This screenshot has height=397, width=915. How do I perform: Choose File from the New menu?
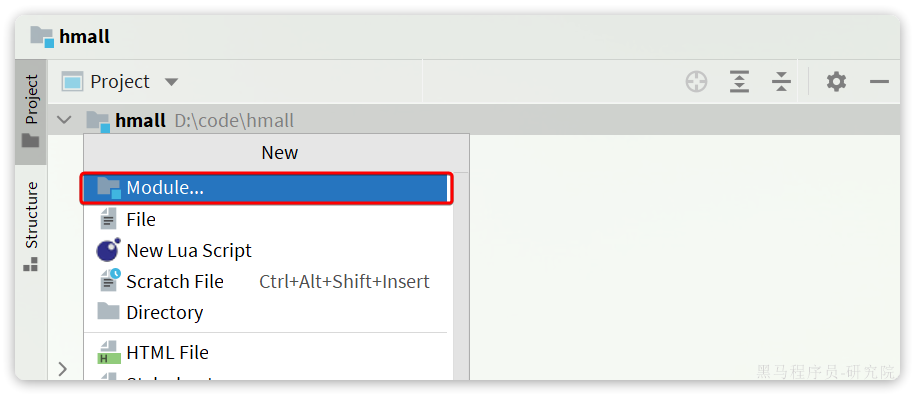(x=267, y=220)
